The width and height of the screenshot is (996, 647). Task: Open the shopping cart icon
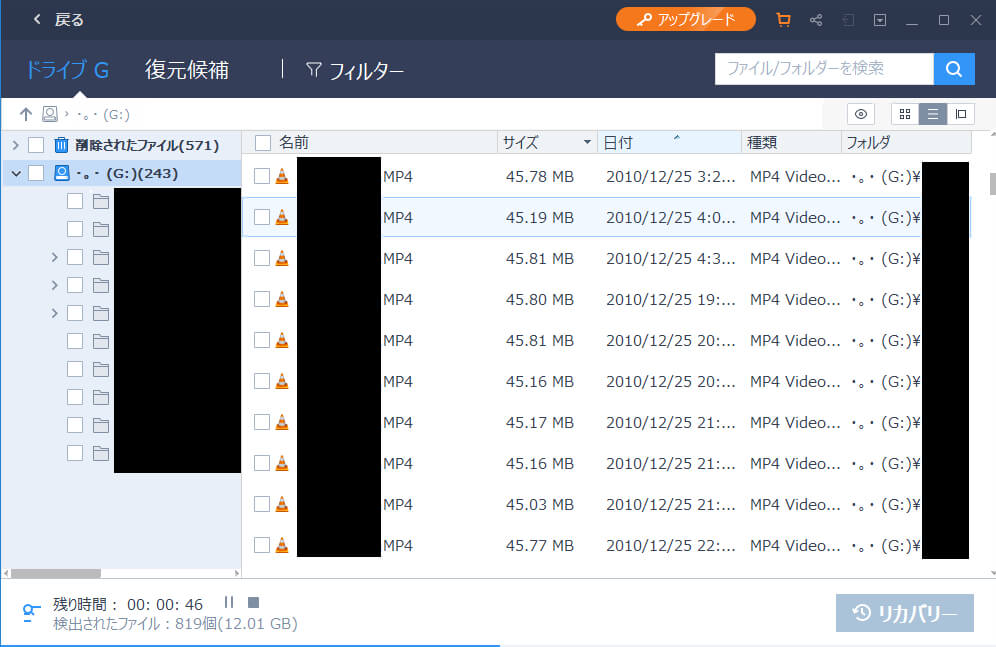coord(783,20)
